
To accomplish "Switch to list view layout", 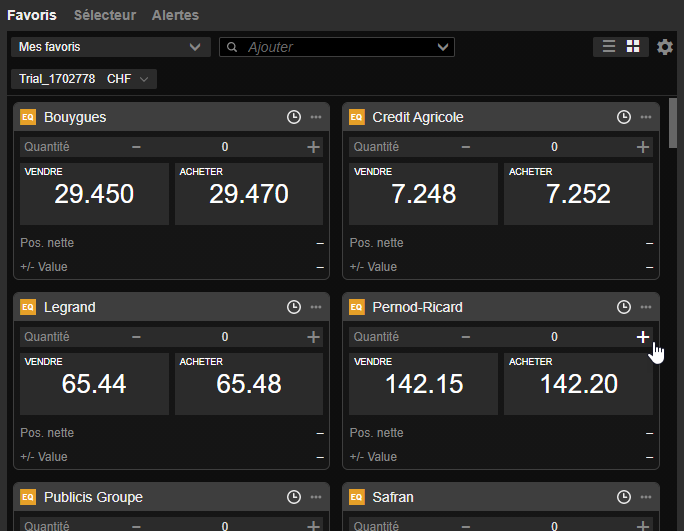I will pyautogui.click(x=609, y=46).
